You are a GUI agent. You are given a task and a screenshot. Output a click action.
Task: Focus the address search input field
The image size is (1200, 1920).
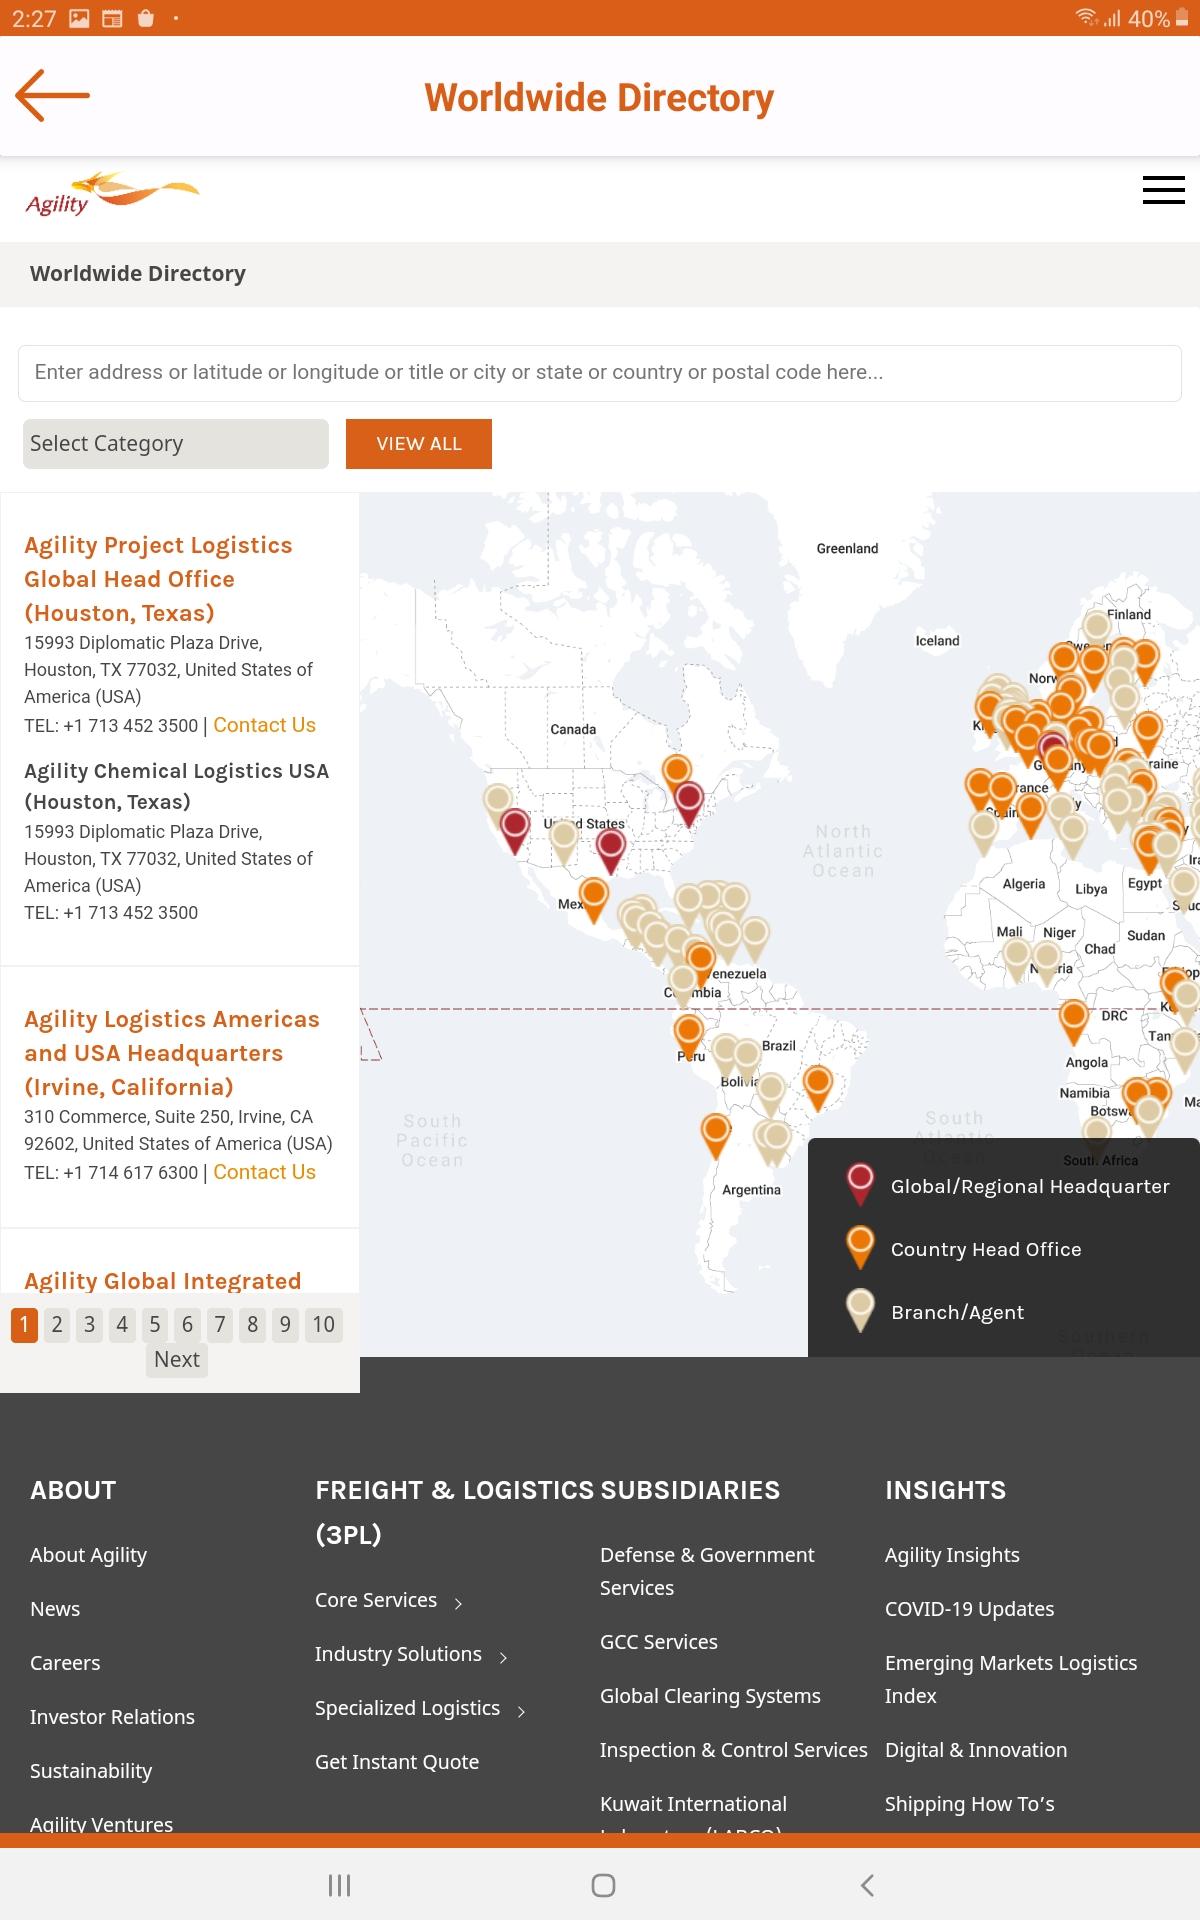(600, 373)
